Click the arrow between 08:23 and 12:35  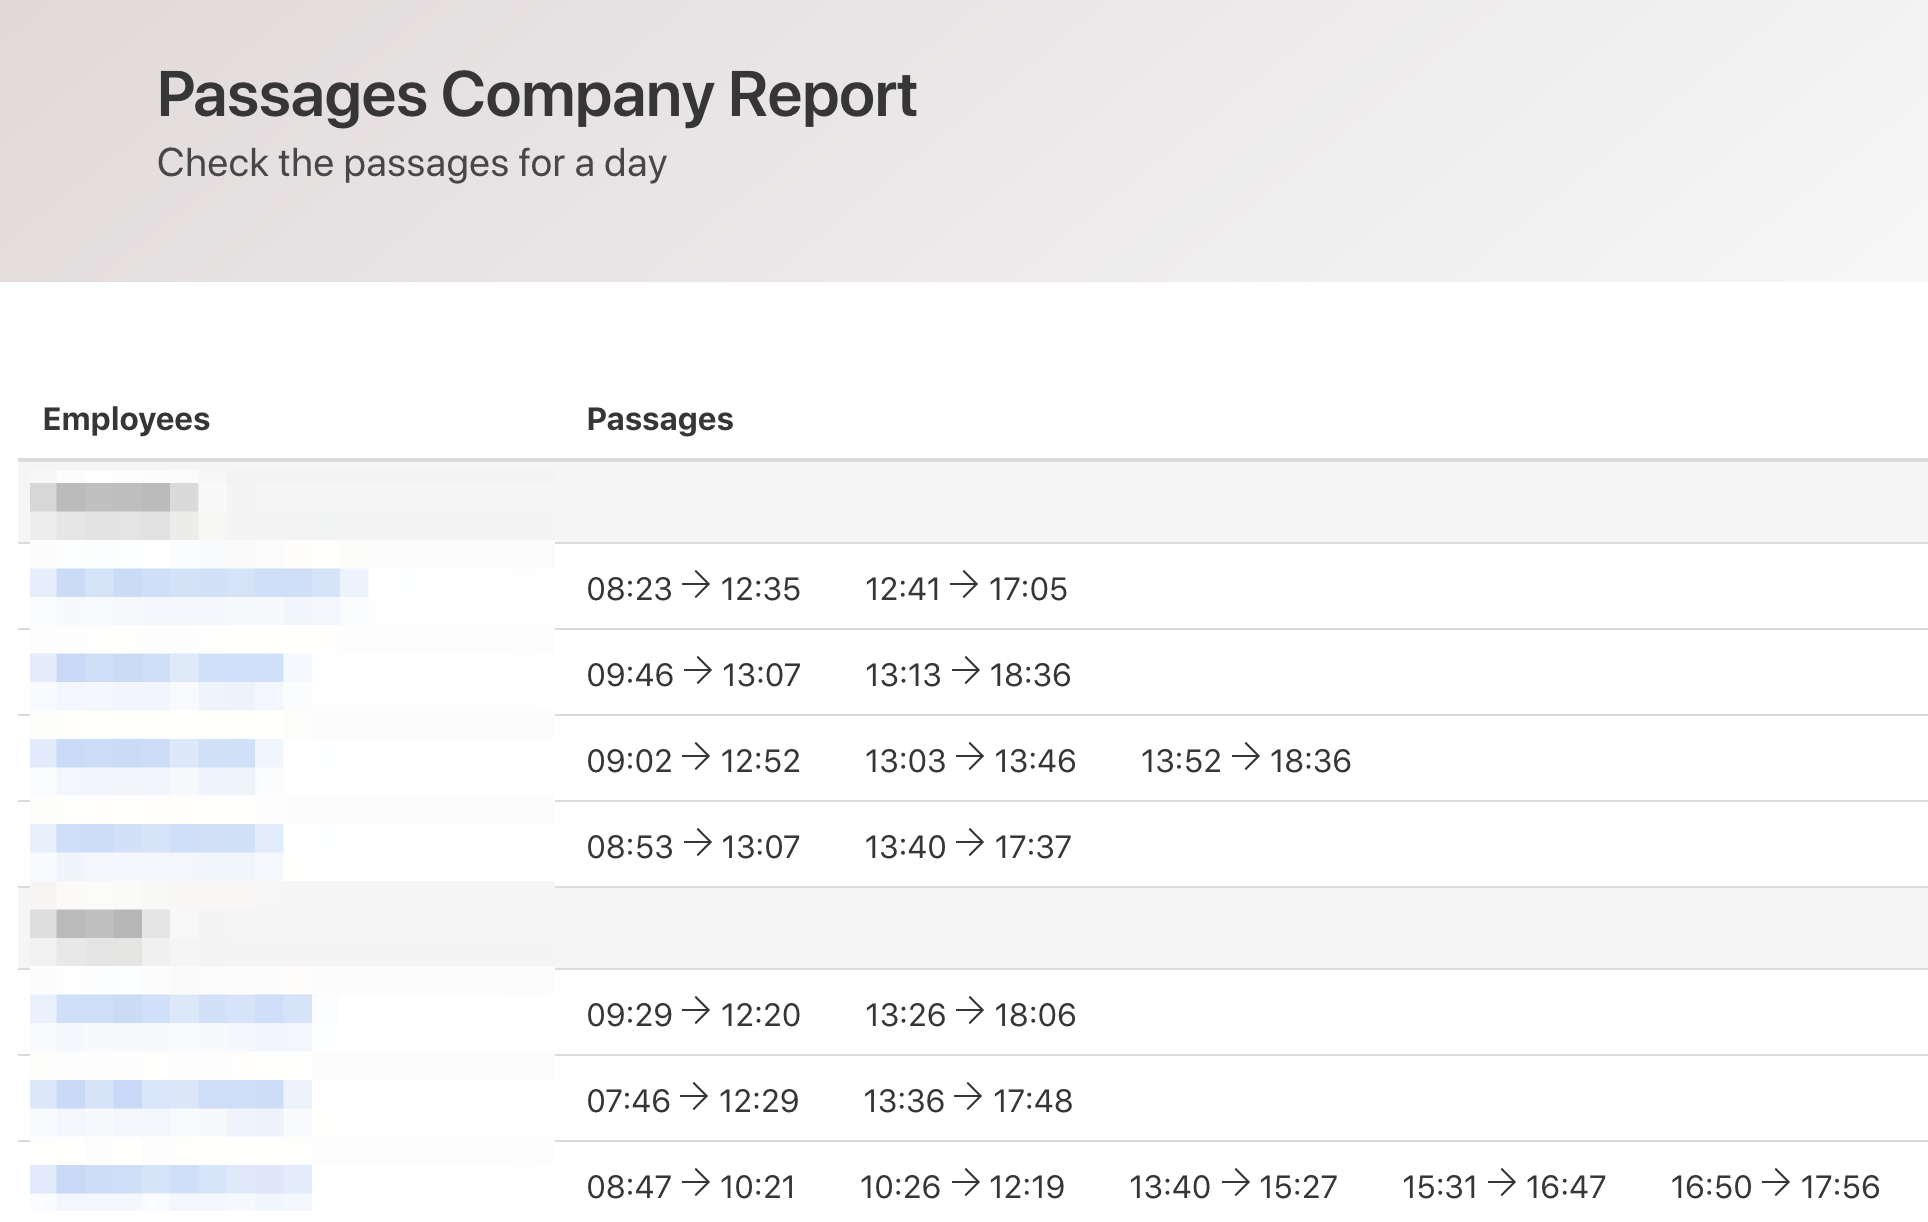click(x=696, y=586)
